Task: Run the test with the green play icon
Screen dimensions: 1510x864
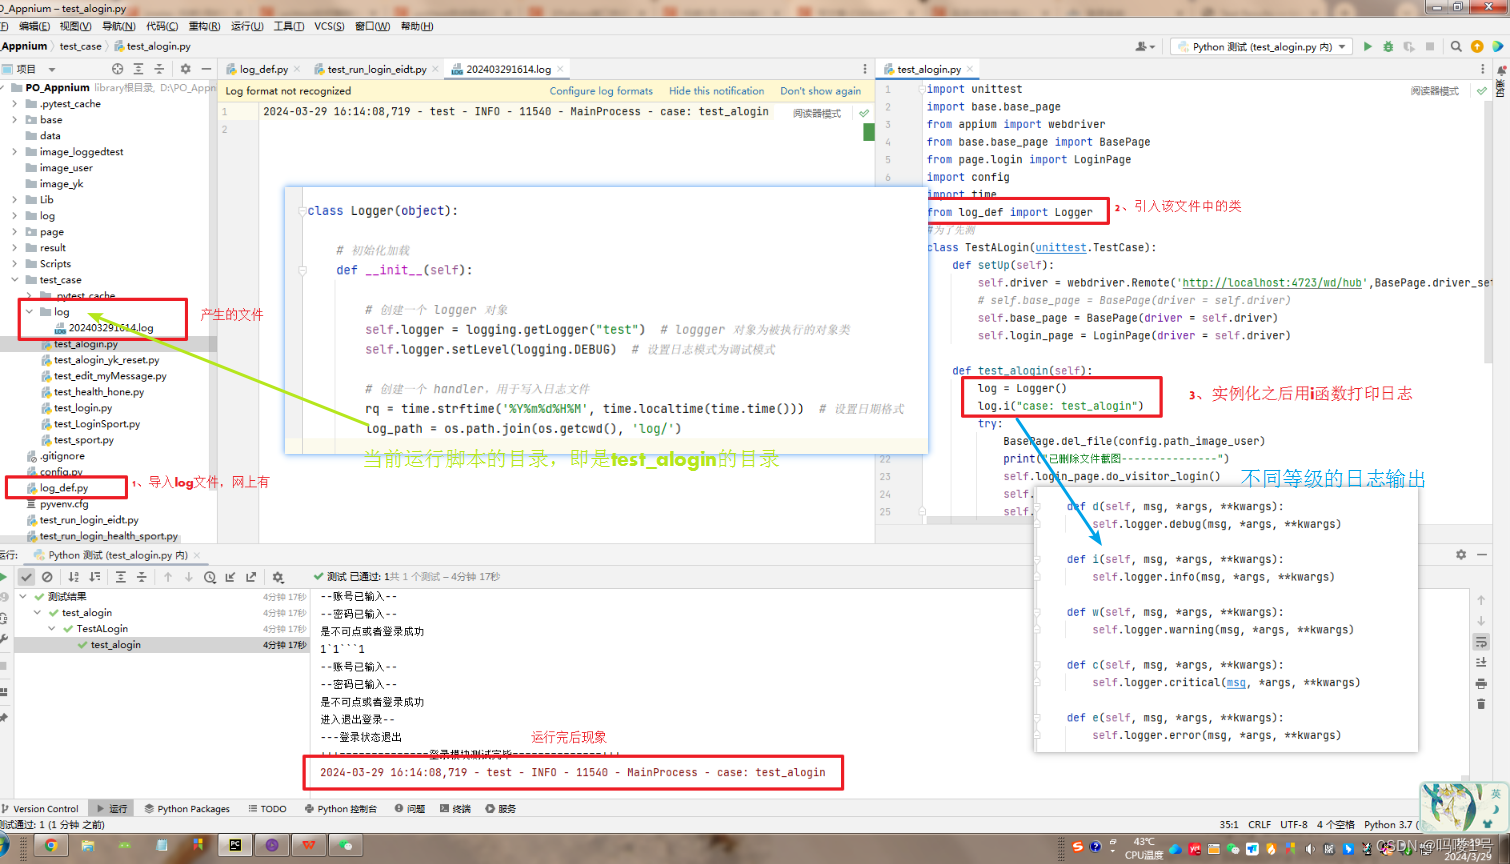Action: 1367,46
